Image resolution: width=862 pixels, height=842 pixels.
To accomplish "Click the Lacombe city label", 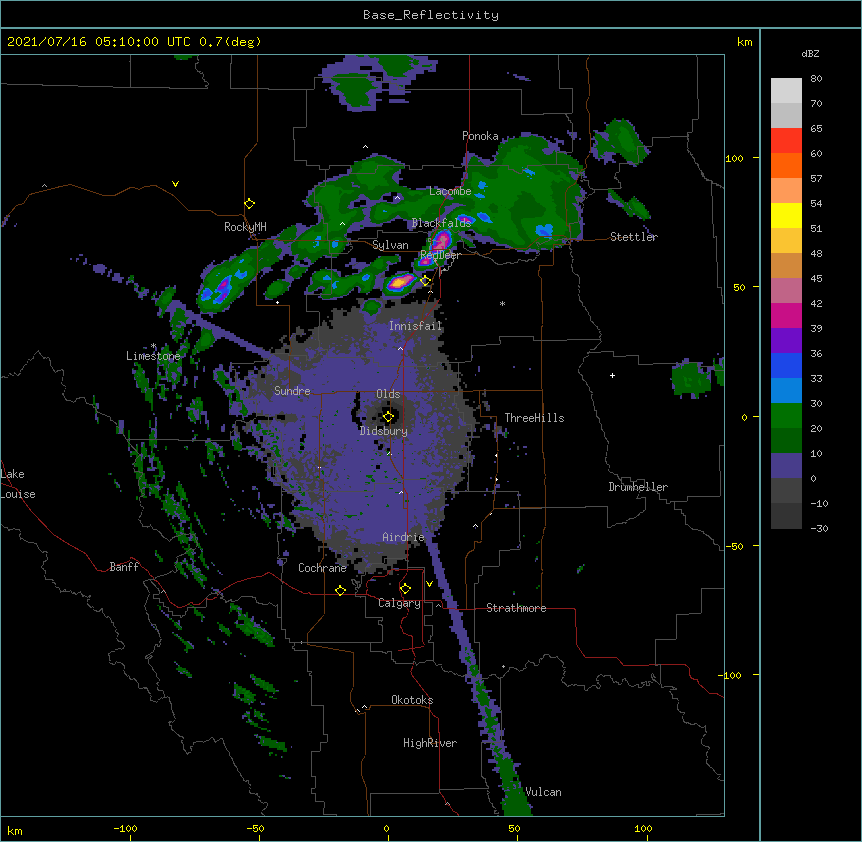I will coord(450,191).
